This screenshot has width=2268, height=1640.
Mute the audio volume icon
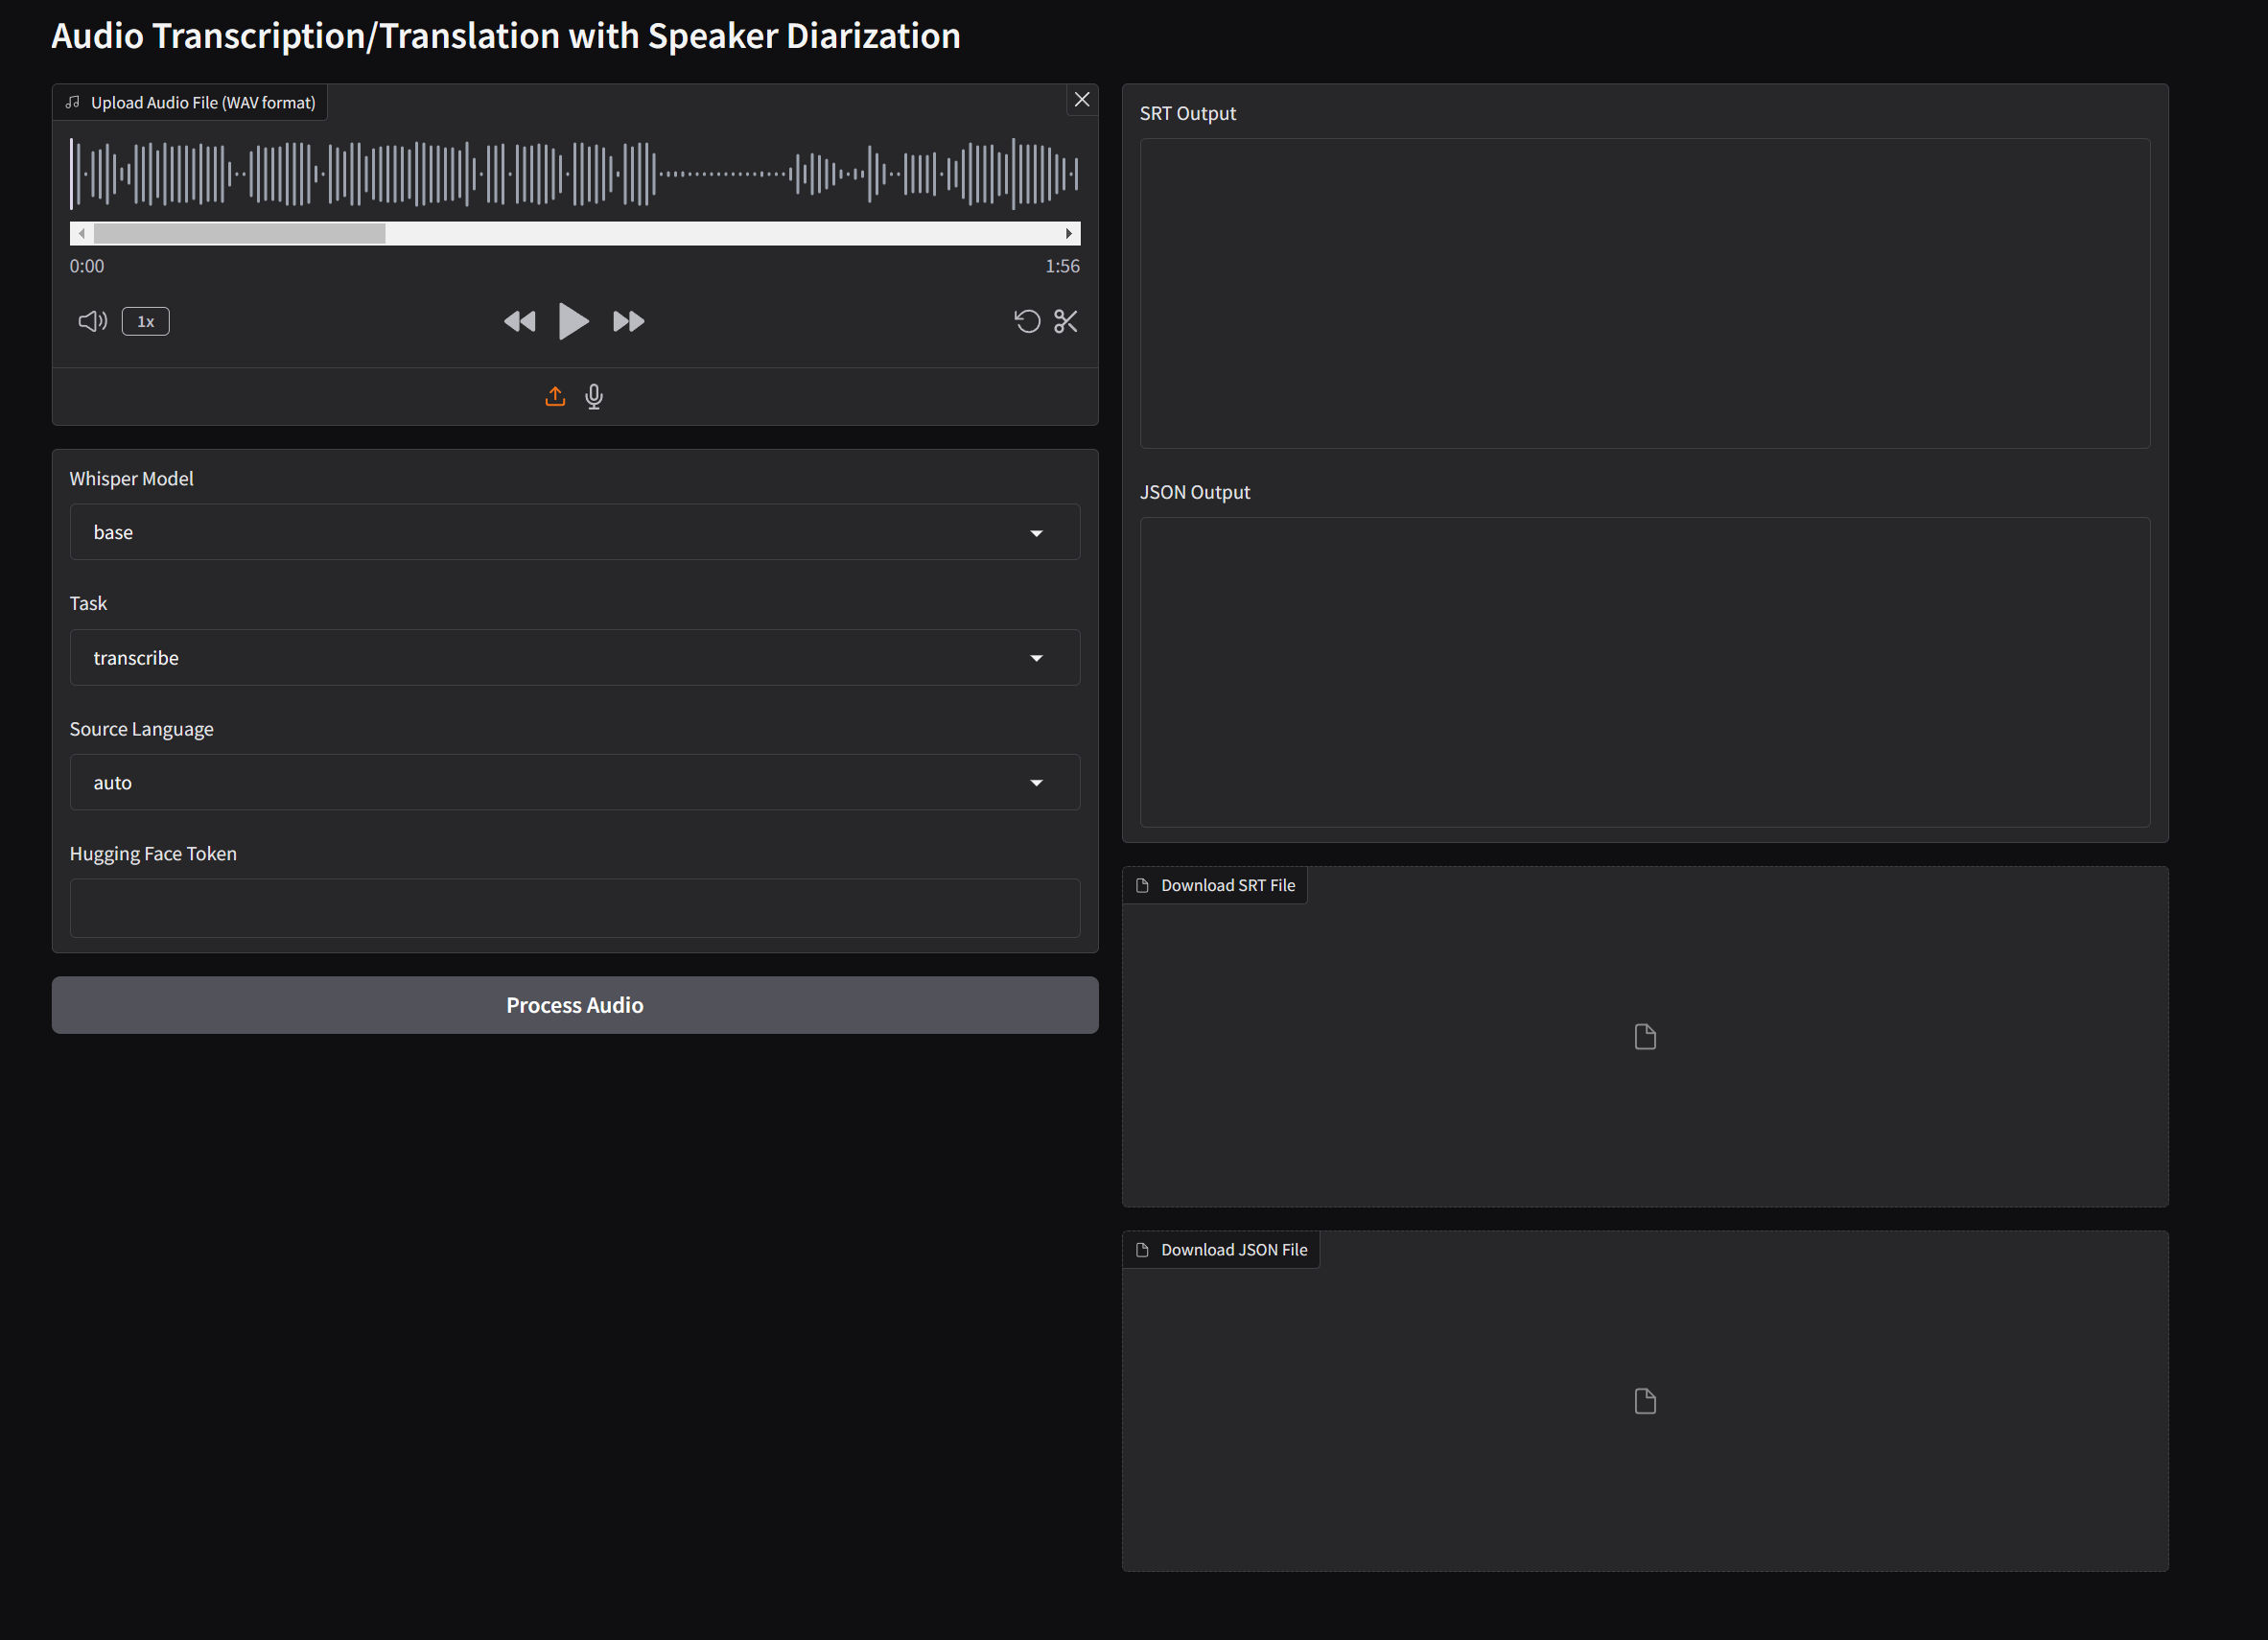[x=92, y=321]
